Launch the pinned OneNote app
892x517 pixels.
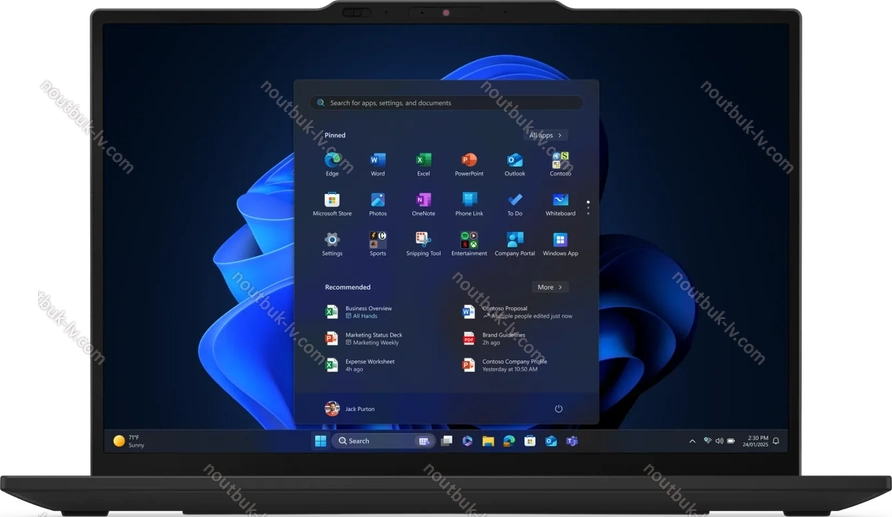coord(423,201)
